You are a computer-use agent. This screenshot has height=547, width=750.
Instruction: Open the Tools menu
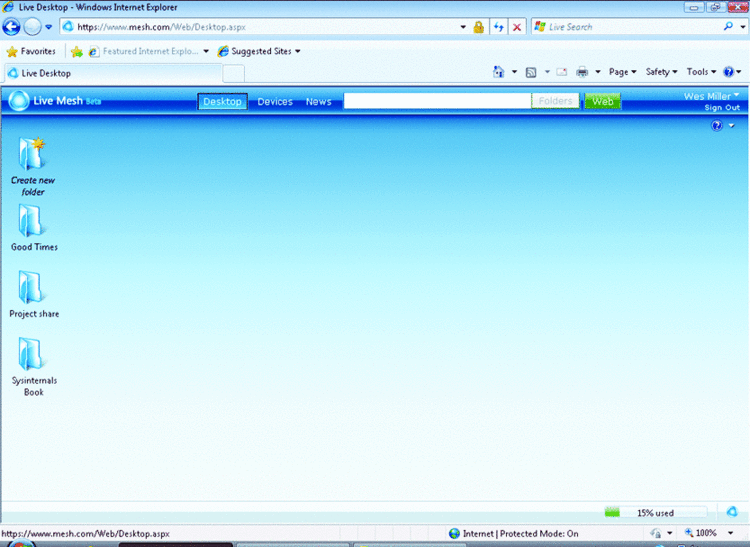pyautogui.click(x=701, y=72)
